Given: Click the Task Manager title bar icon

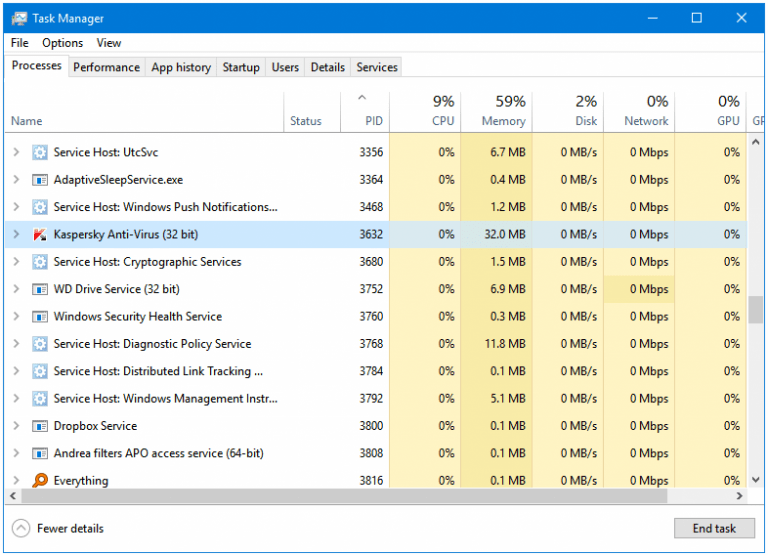Looking at the screenshot, I should point(20,19).
